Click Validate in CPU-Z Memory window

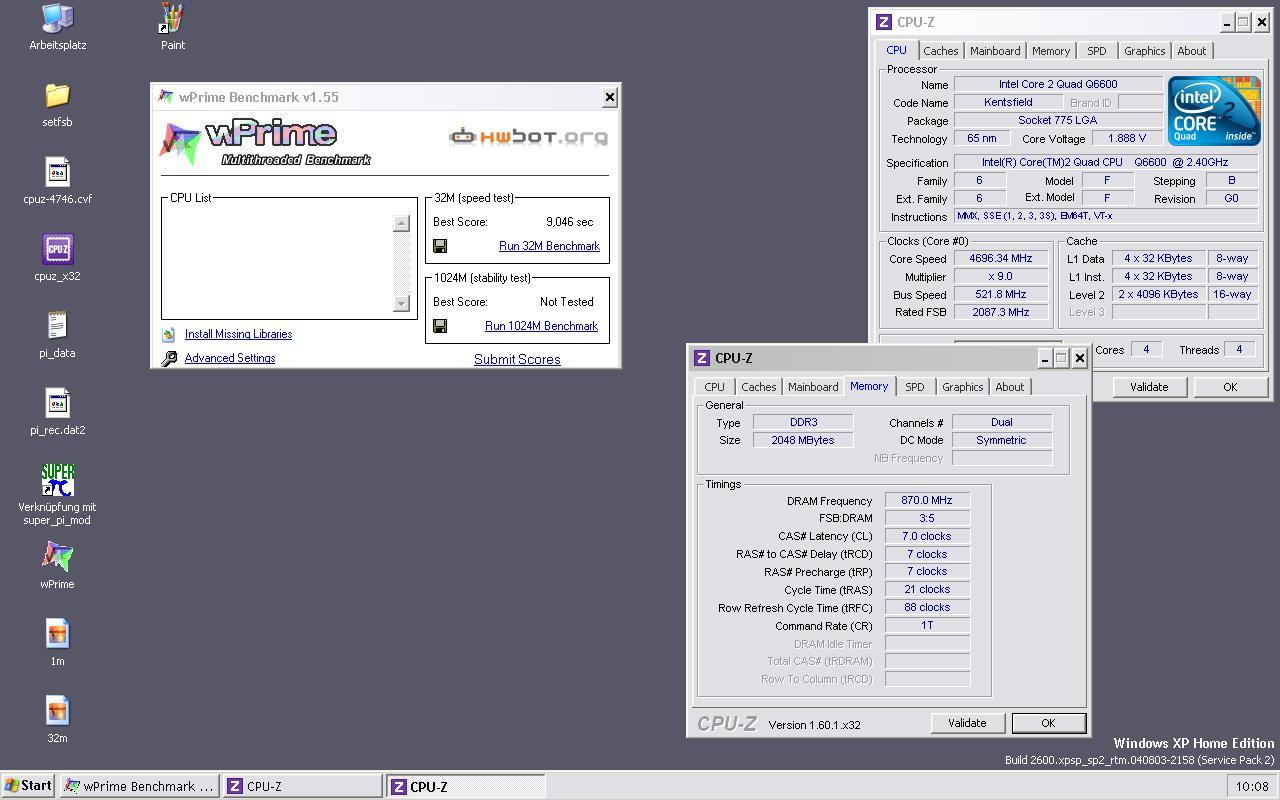click(967, 723)
